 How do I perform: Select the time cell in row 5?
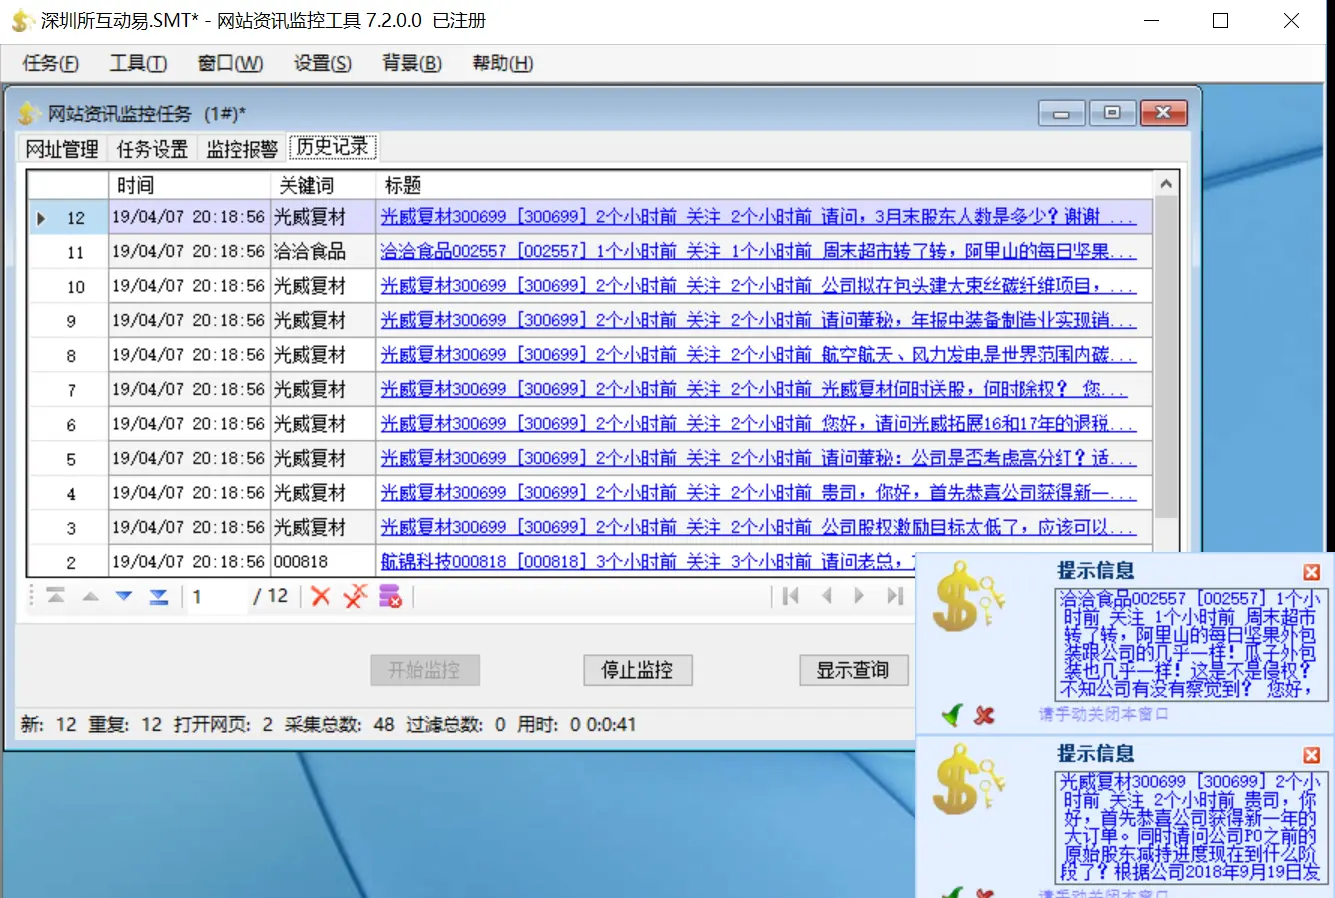[189, 459]
